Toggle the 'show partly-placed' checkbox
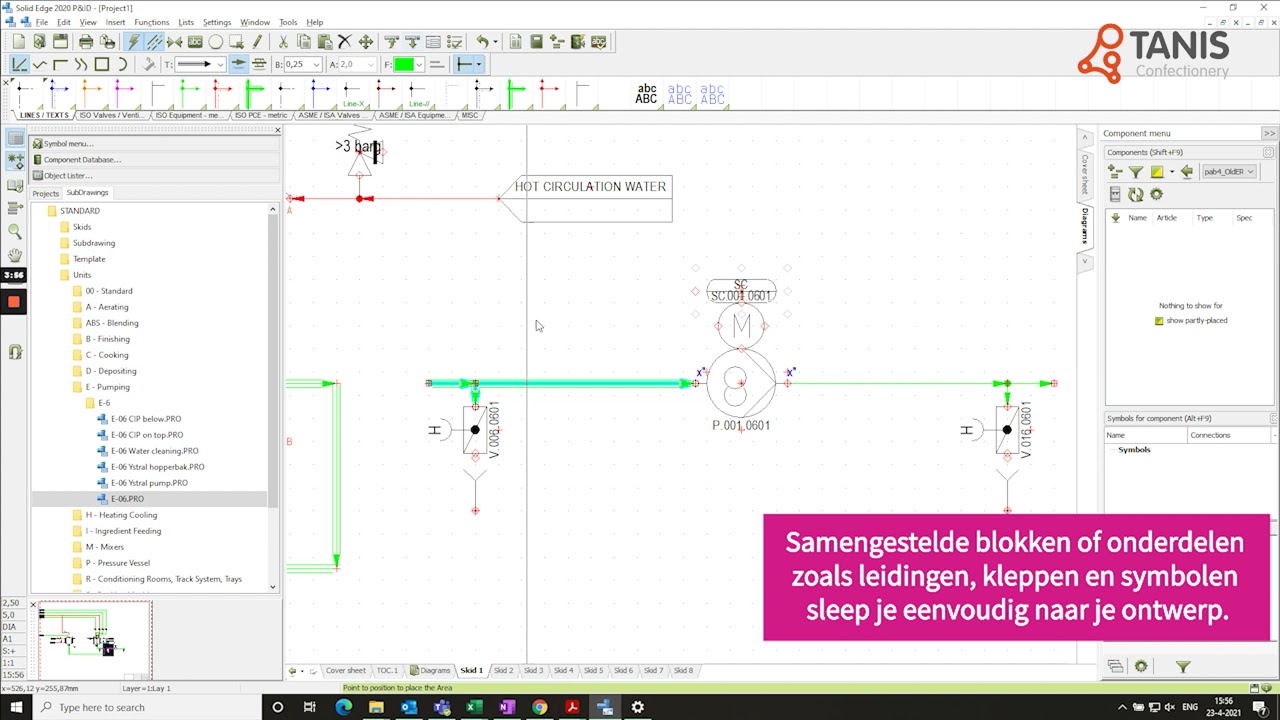The width and height of the screenshot is (1280, 720). point(1159,321)
